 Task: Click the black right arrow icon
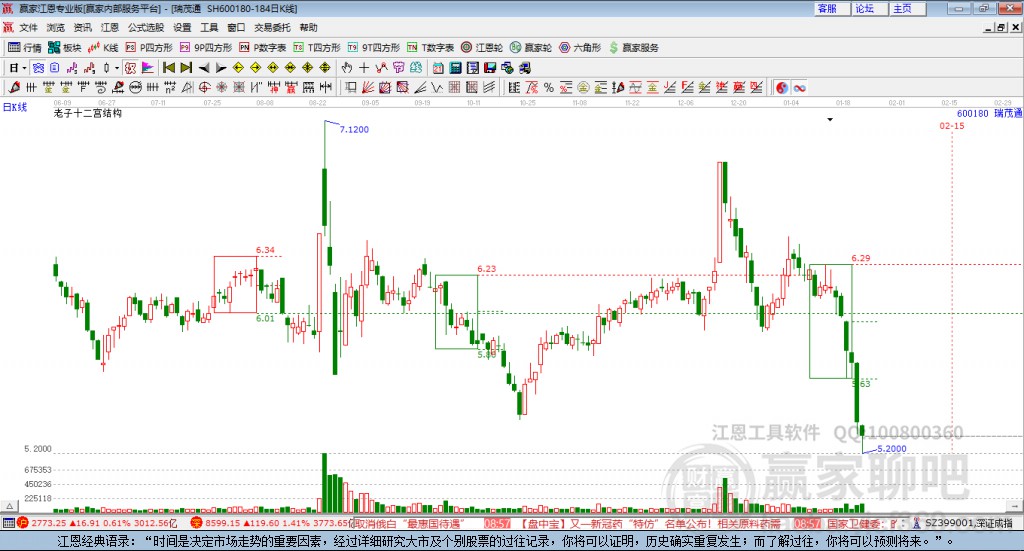pyautogui.click(x=221, y=68)
